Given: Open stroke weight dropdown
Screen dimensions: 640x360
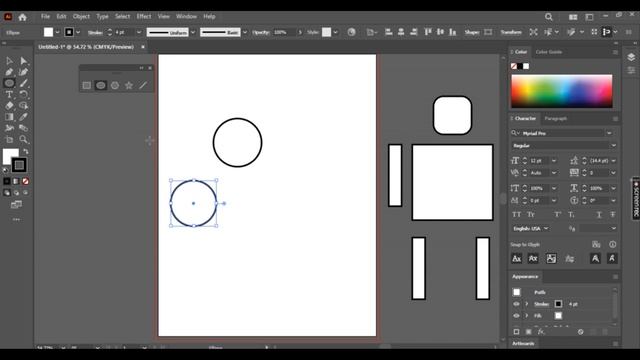Looking at the screenshot, I should pos(139,32).
